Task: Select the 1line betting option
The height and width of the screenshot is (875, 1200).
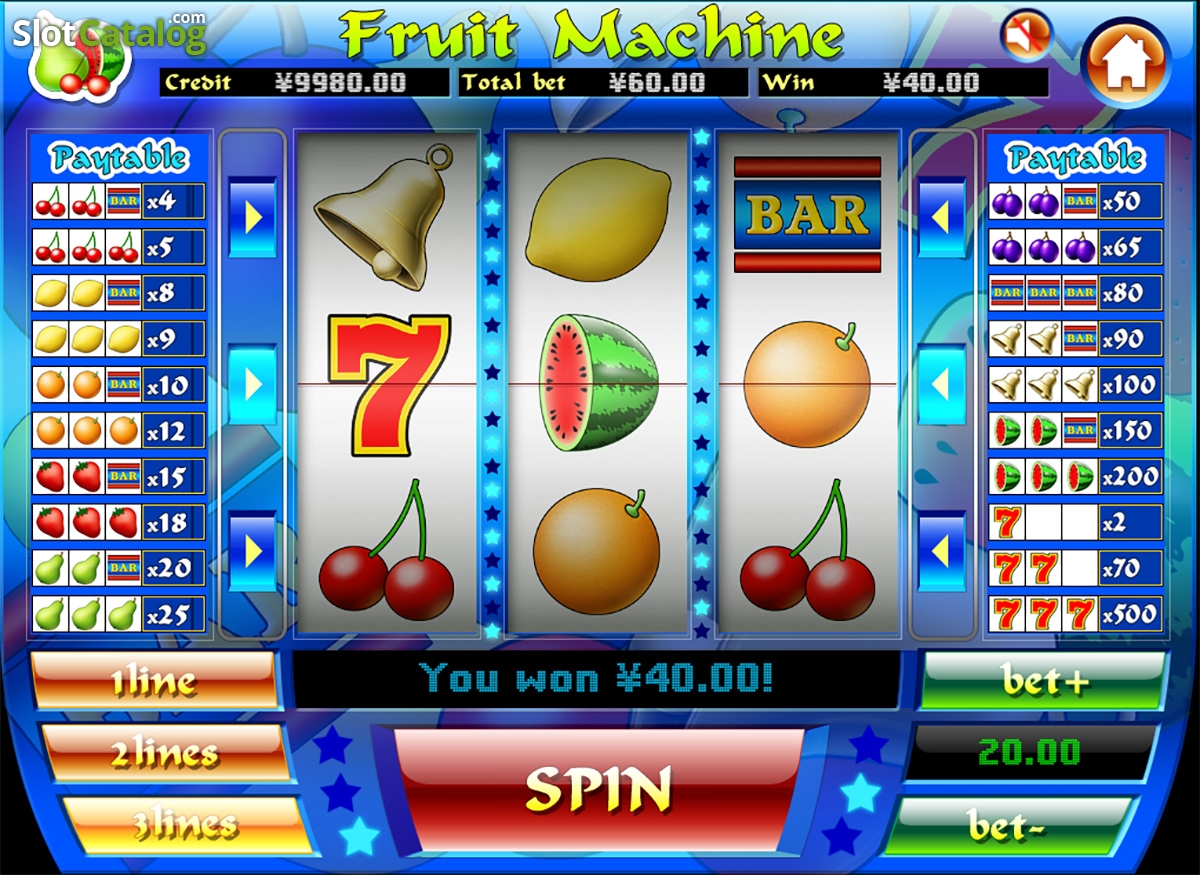Action: point(154,680)
